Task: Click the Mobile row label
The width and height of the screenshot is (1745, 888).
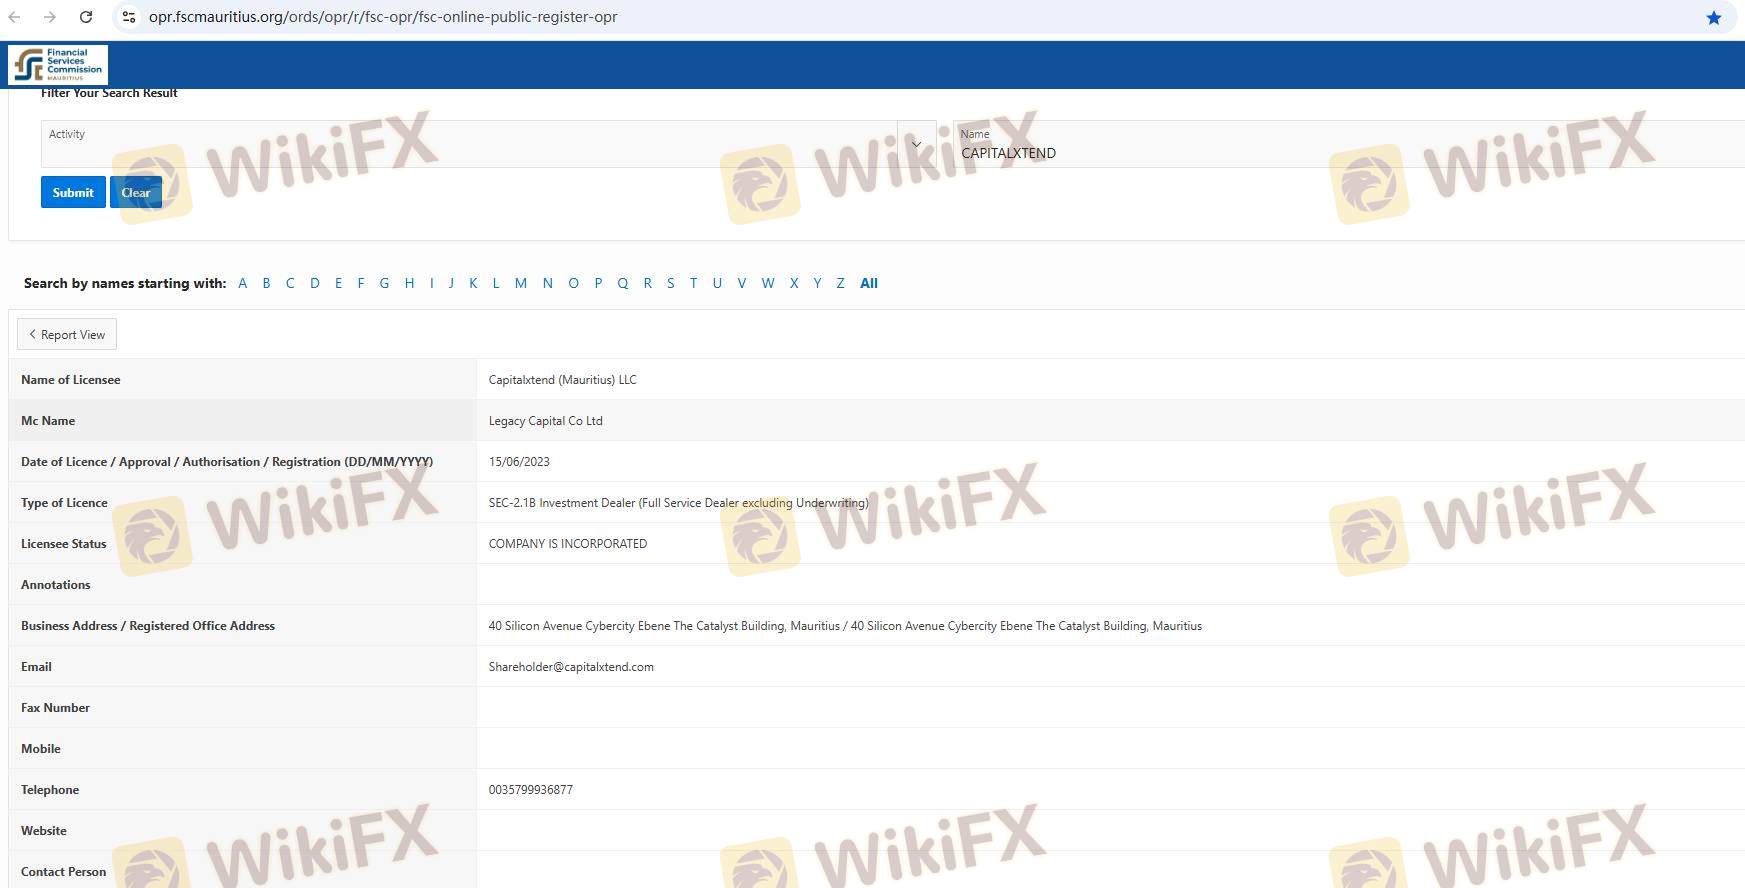Action: coord(40,749)
